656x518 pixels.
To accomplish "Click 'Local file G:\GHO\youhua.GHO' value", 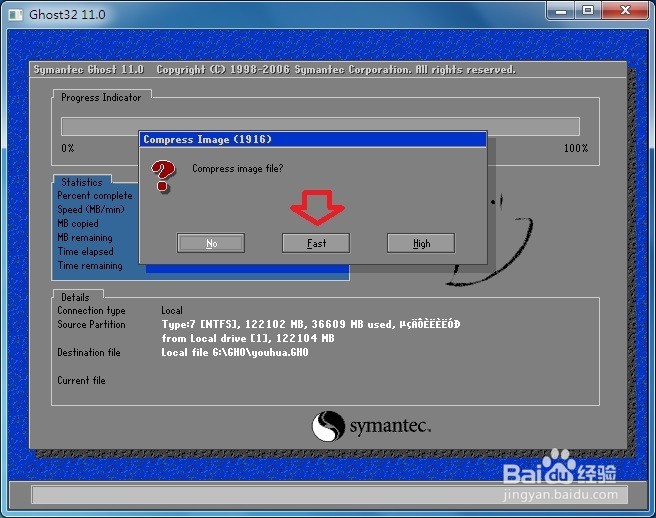I will 235,352.
